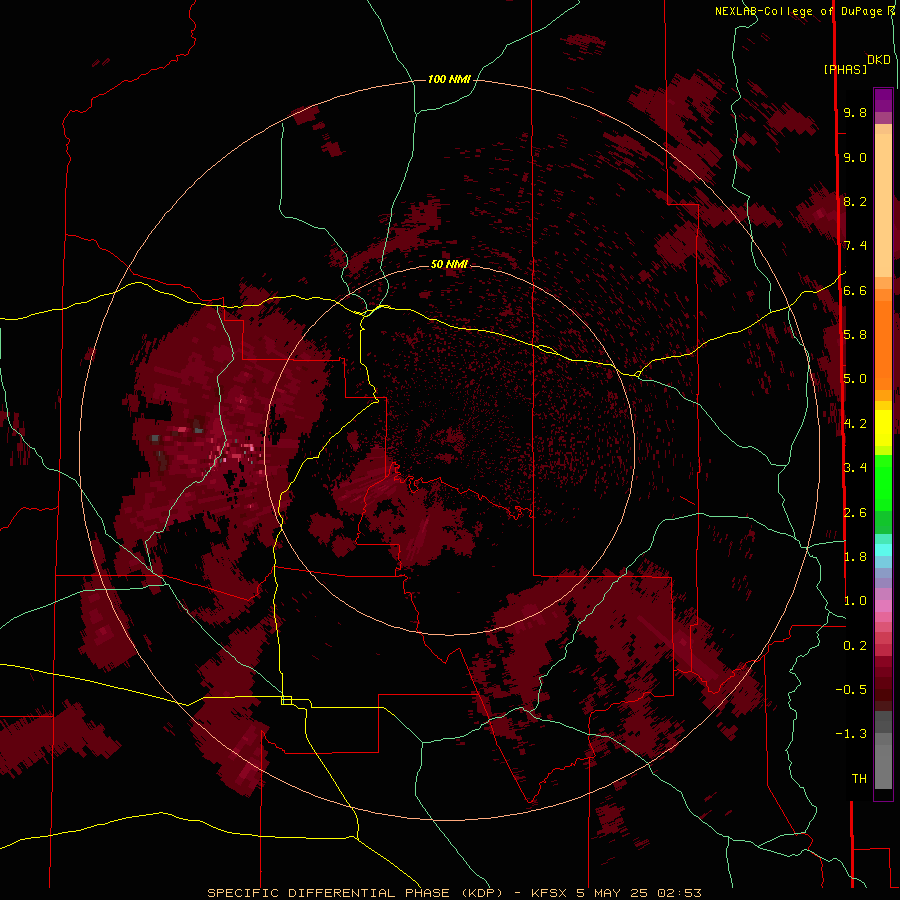The width and height of the screenshot is (900, 900).
Task: Click the 4.2 scale value
Action: 855,424
